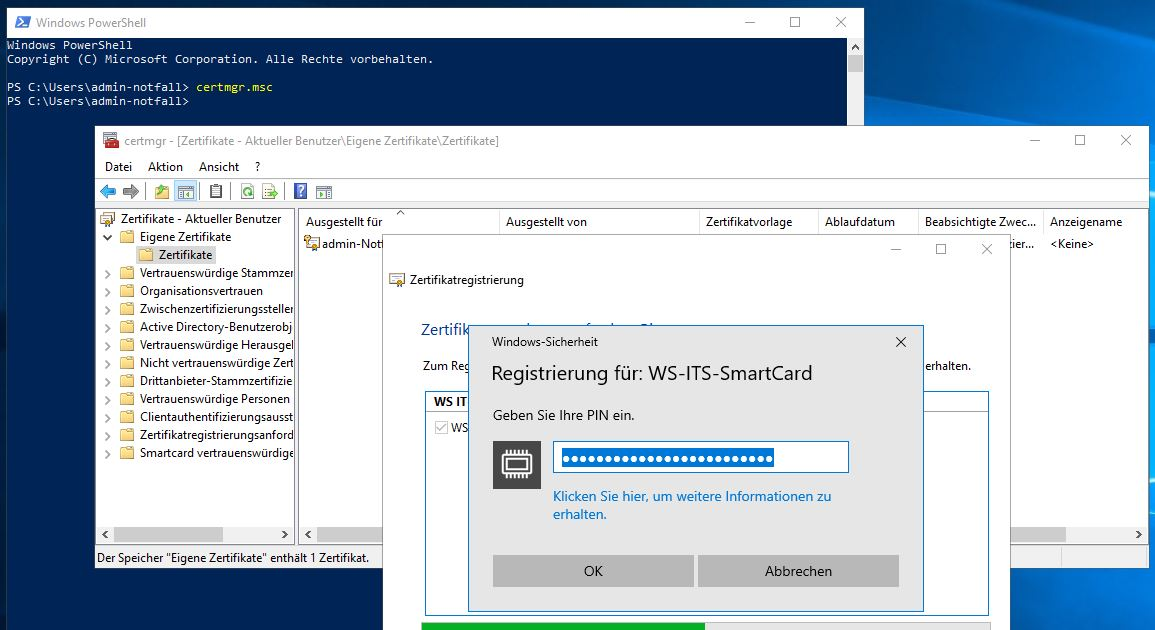Sort by the Ausgestellt von column
The height and width of the screenshot is (630, 1155).
point(599,222)
